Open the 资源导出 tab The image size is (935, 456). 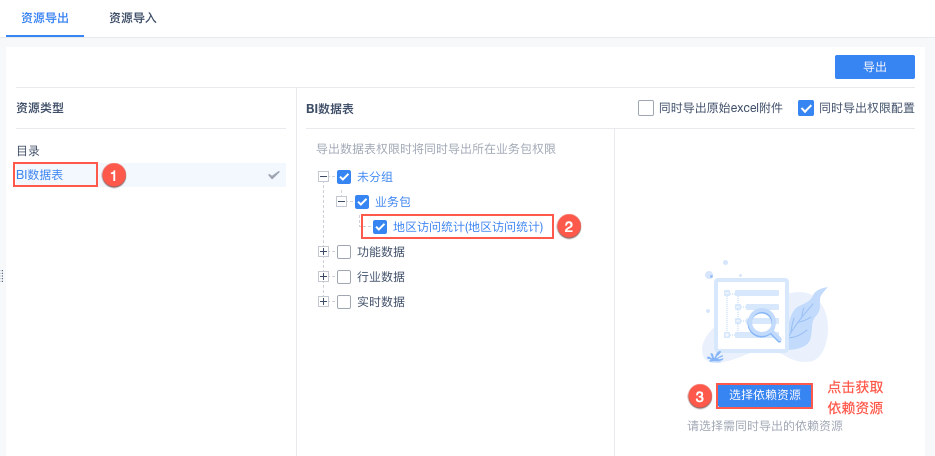click(45, 18)
